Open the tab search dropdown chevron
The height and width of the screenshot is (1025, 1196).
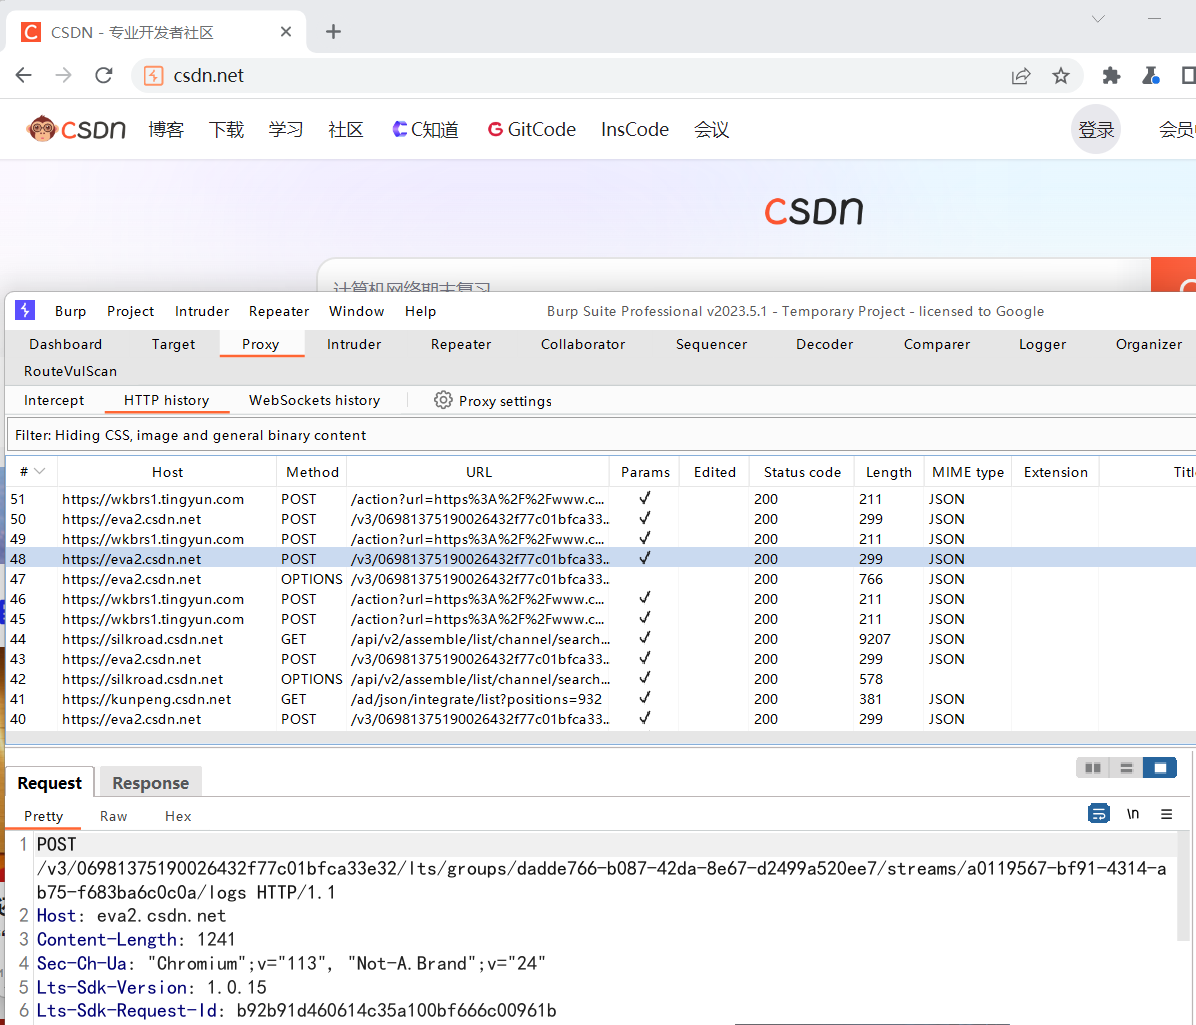[x=1098, y=19]
